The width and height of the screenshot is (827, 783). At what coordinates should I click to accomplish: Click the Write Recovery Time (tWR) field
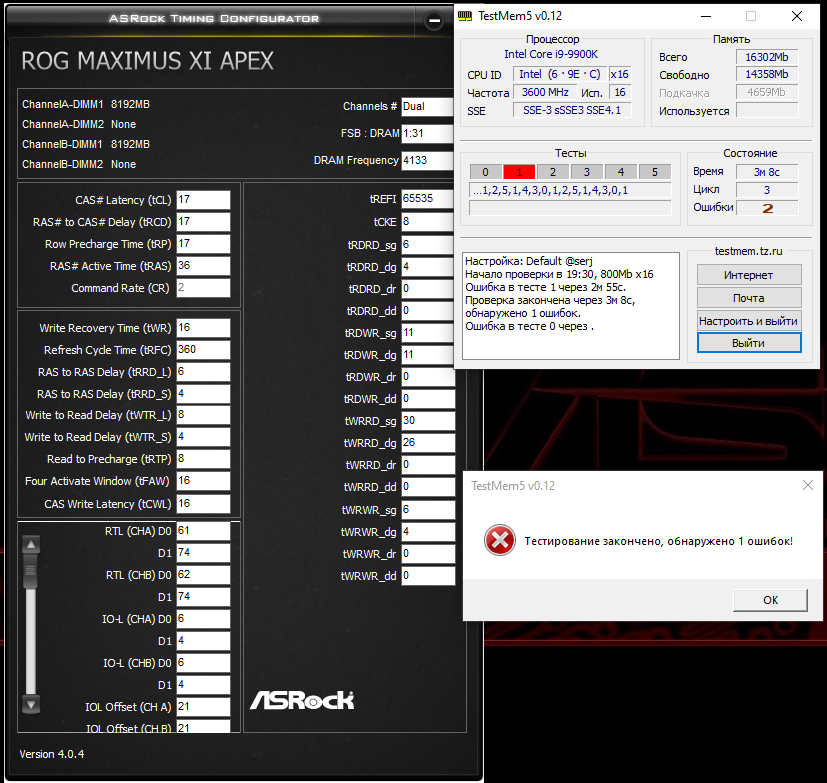tap(203, 328)
